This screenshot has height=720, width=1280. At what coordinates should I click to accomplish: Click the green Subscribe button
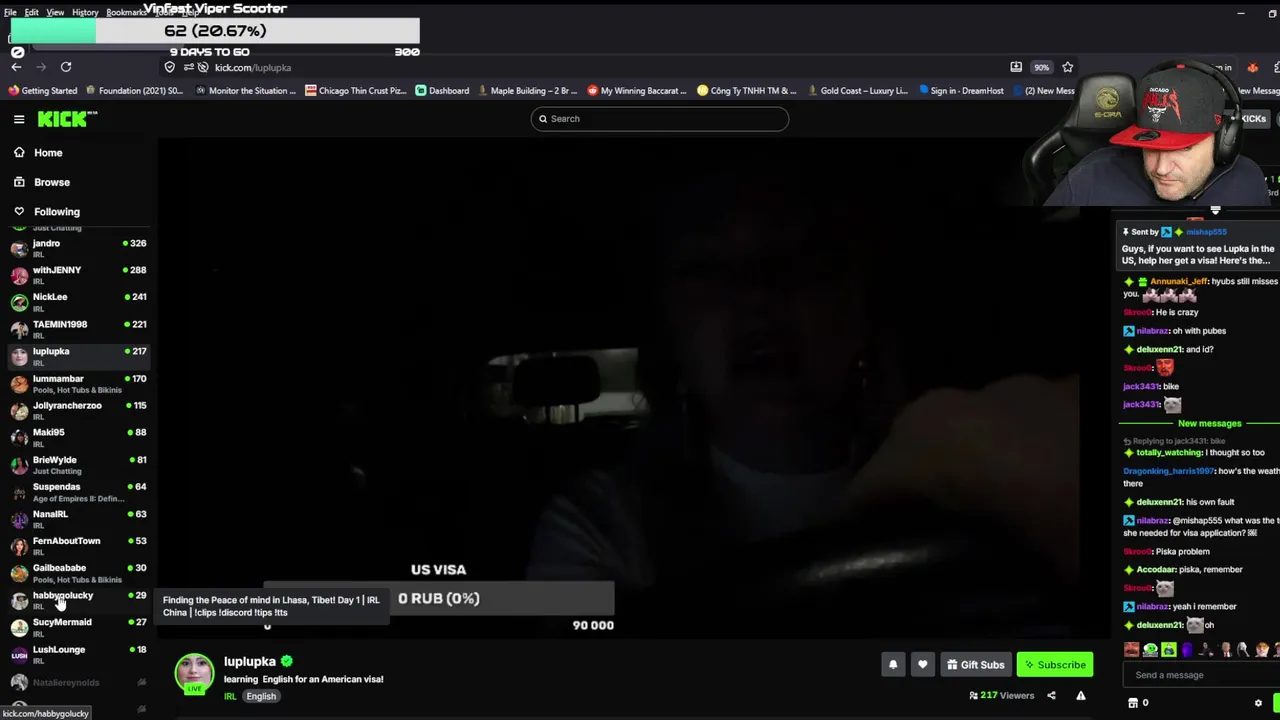(1054, 665)
